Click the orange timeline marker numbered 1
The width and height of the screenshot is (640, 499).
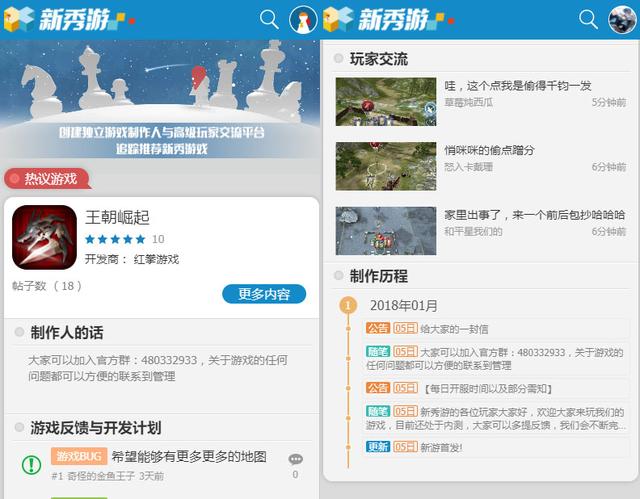[x=347, y=305]
